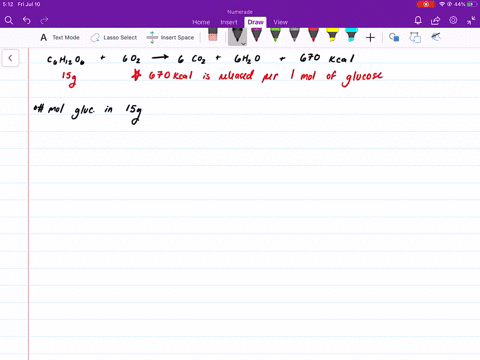Go to the View tab
The image size is (480, 360).
click(x=280, y=22)
